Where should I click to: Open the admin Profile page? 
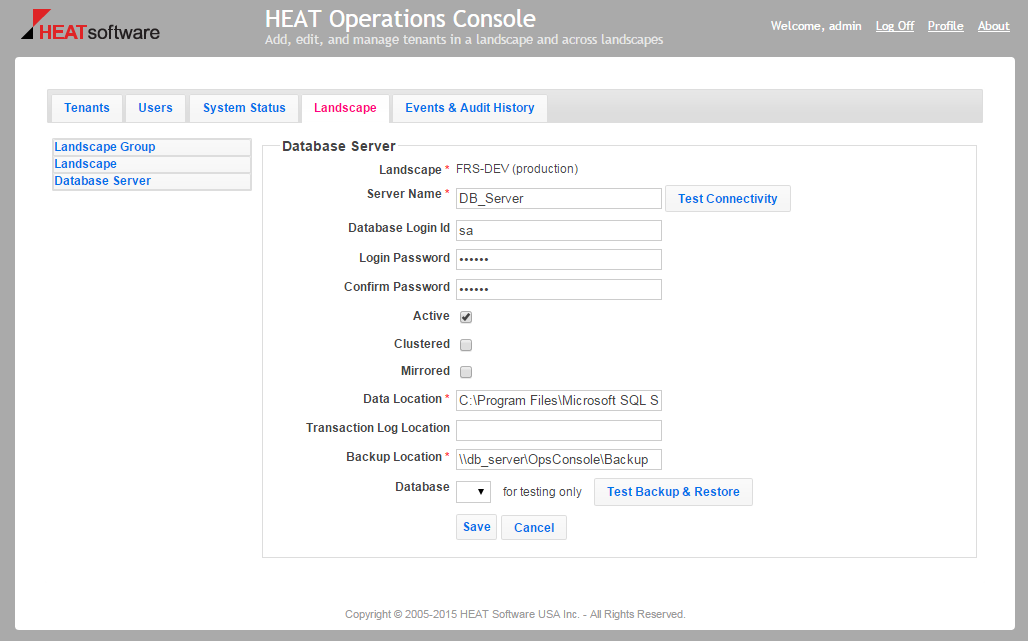(945, 25)
